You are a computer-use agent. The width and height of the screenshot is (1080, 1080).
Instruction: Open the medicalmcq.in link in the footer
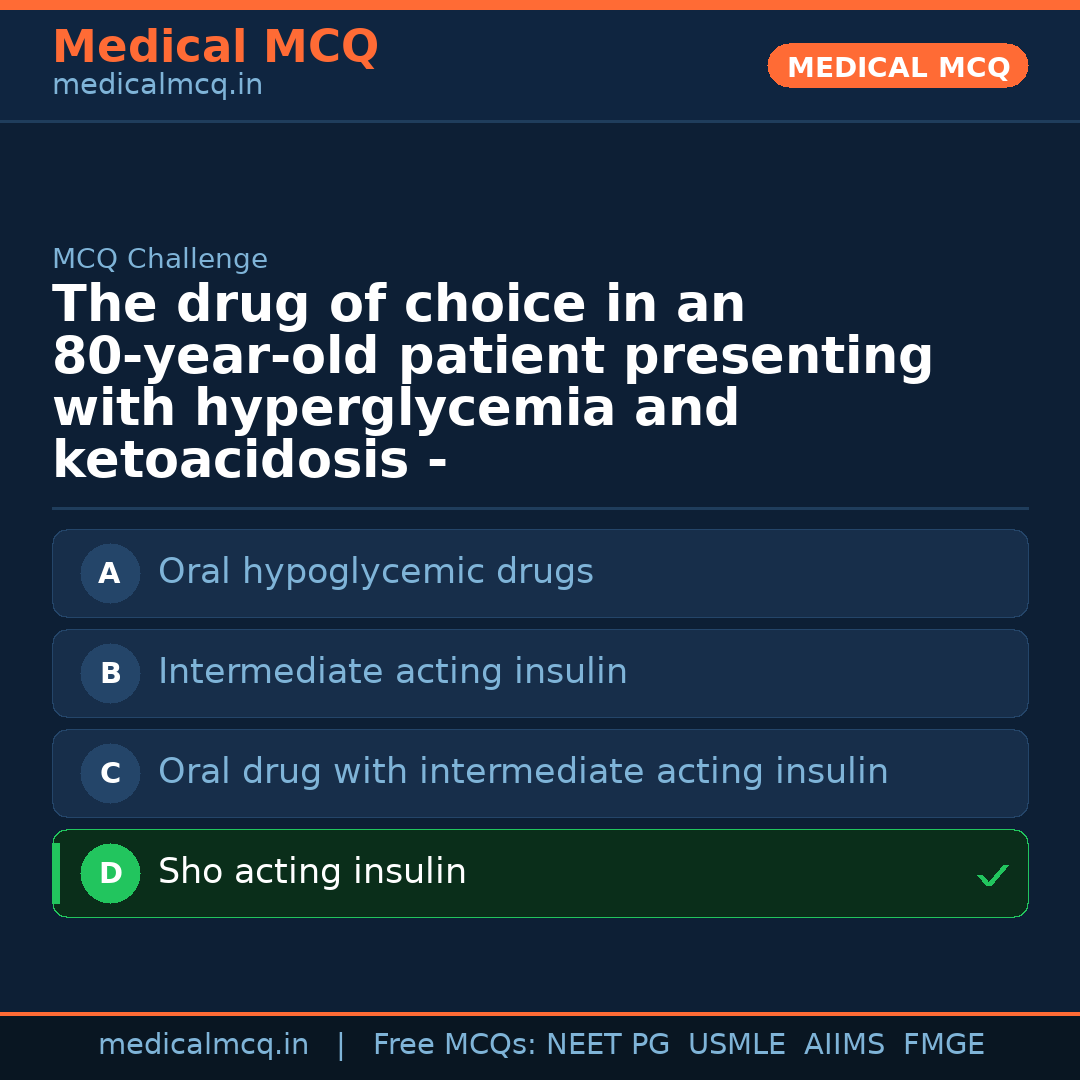click(203, 1045)
